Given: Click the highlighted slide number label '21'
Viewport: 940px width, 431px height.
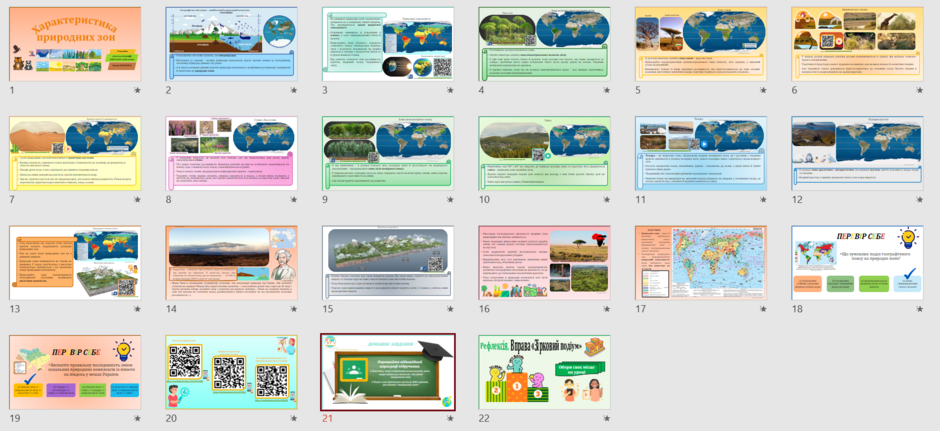Looking at the screenshot, I should (327, 418).
